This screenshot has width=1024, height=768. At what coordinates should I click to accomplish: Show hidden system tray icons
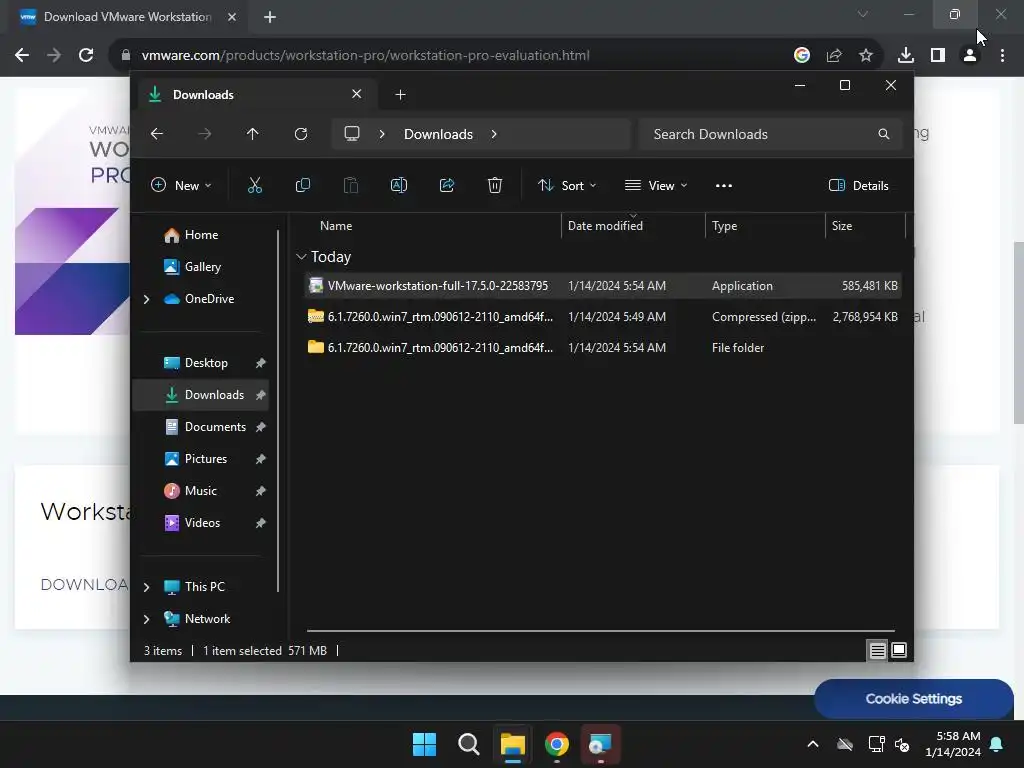[x=813, y=744]
